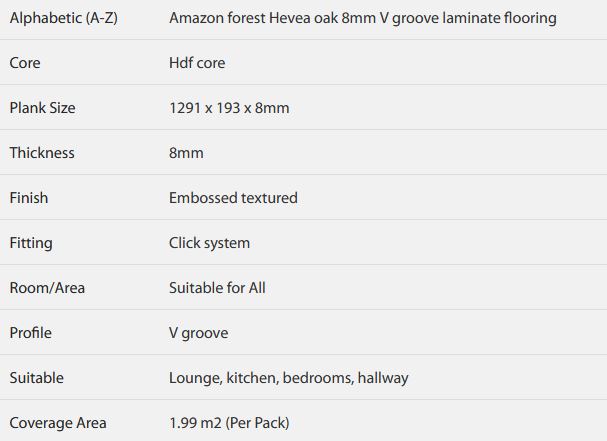Select the Lounge, kitchen, bedrooms, hallway text

(x=289, y=378)
